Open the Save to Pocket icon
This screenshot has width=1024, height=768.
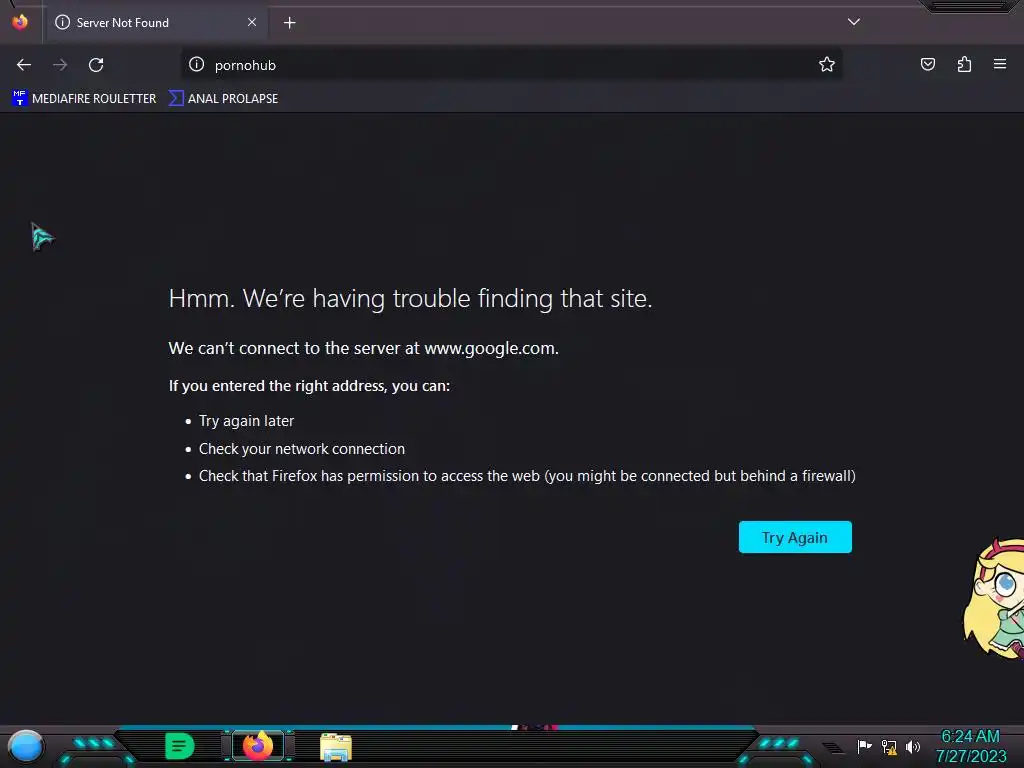coord(927,64)
